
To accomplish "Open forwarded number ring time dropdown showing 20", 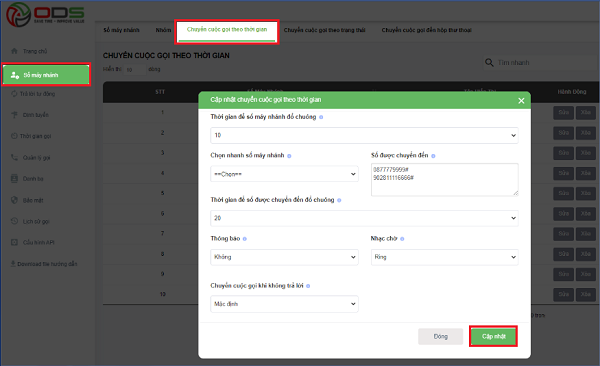I will click(364, 218).
